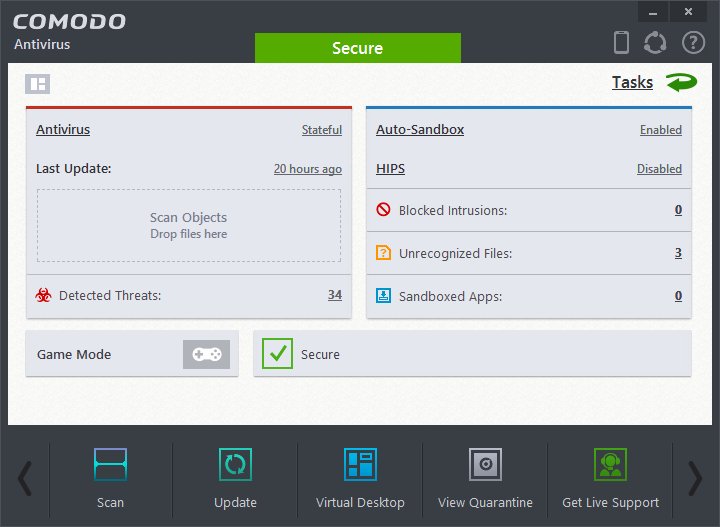Click the Secure status bar text
720x527 pixels.
(x=320, y=354)
